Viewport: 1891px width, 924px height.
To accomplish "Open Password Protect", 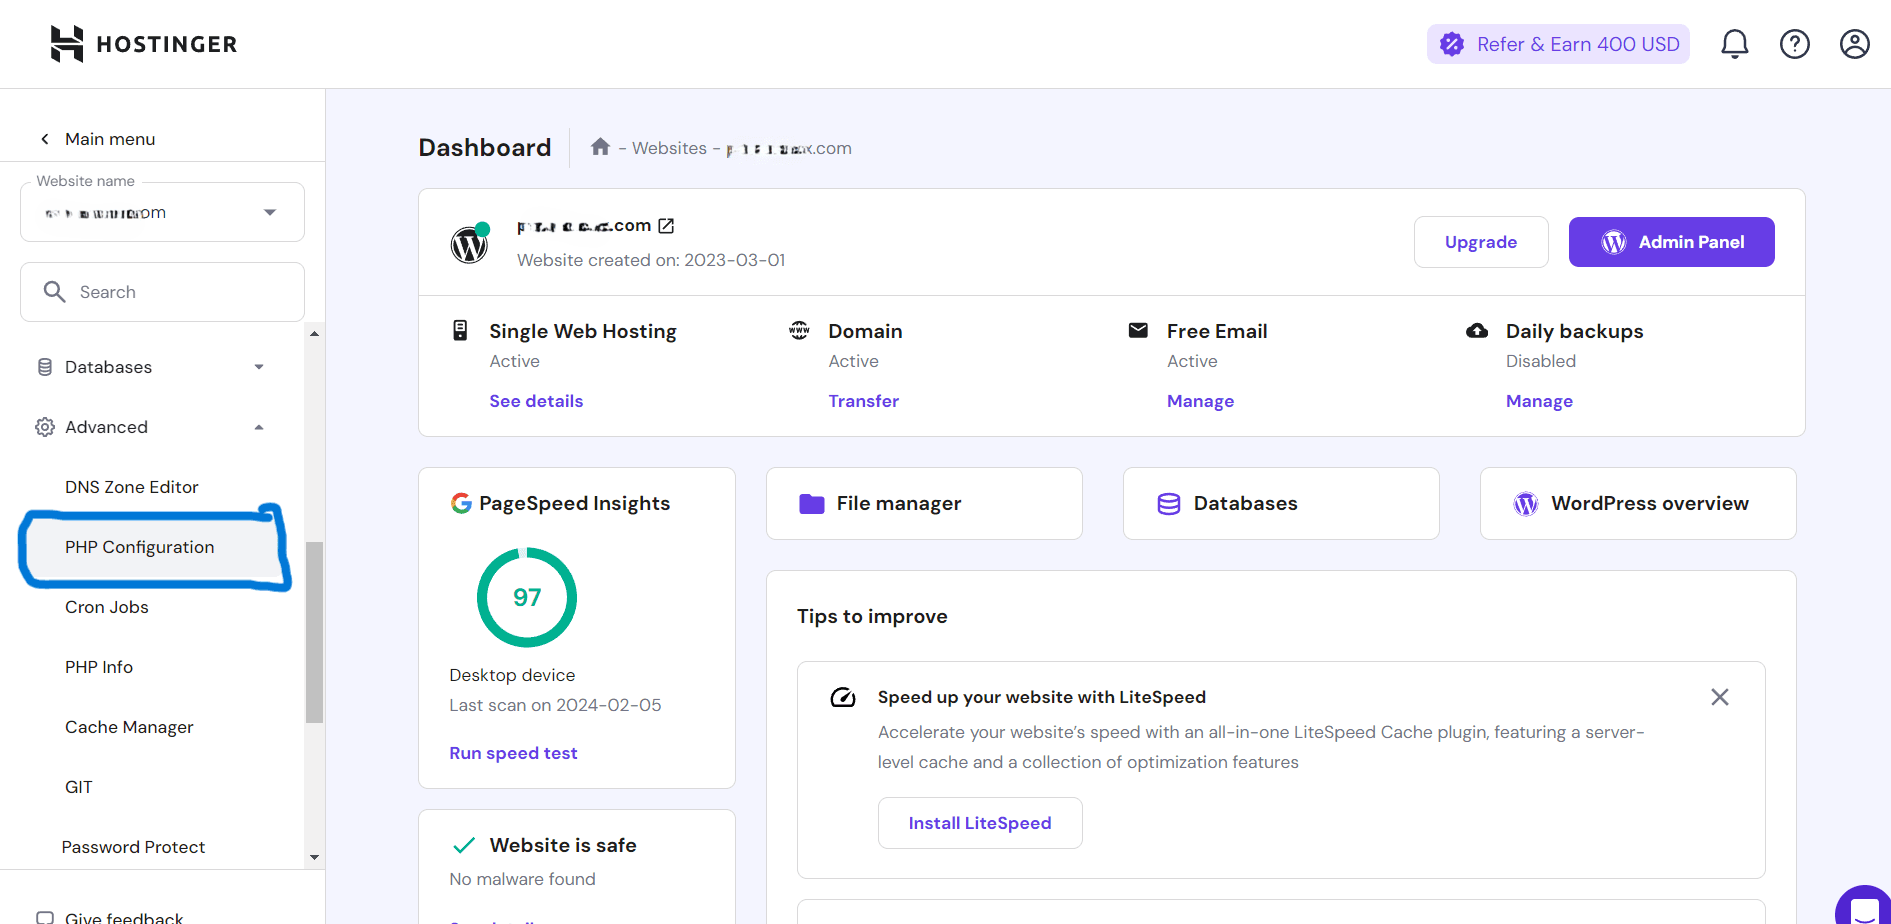I will [133, 847].
